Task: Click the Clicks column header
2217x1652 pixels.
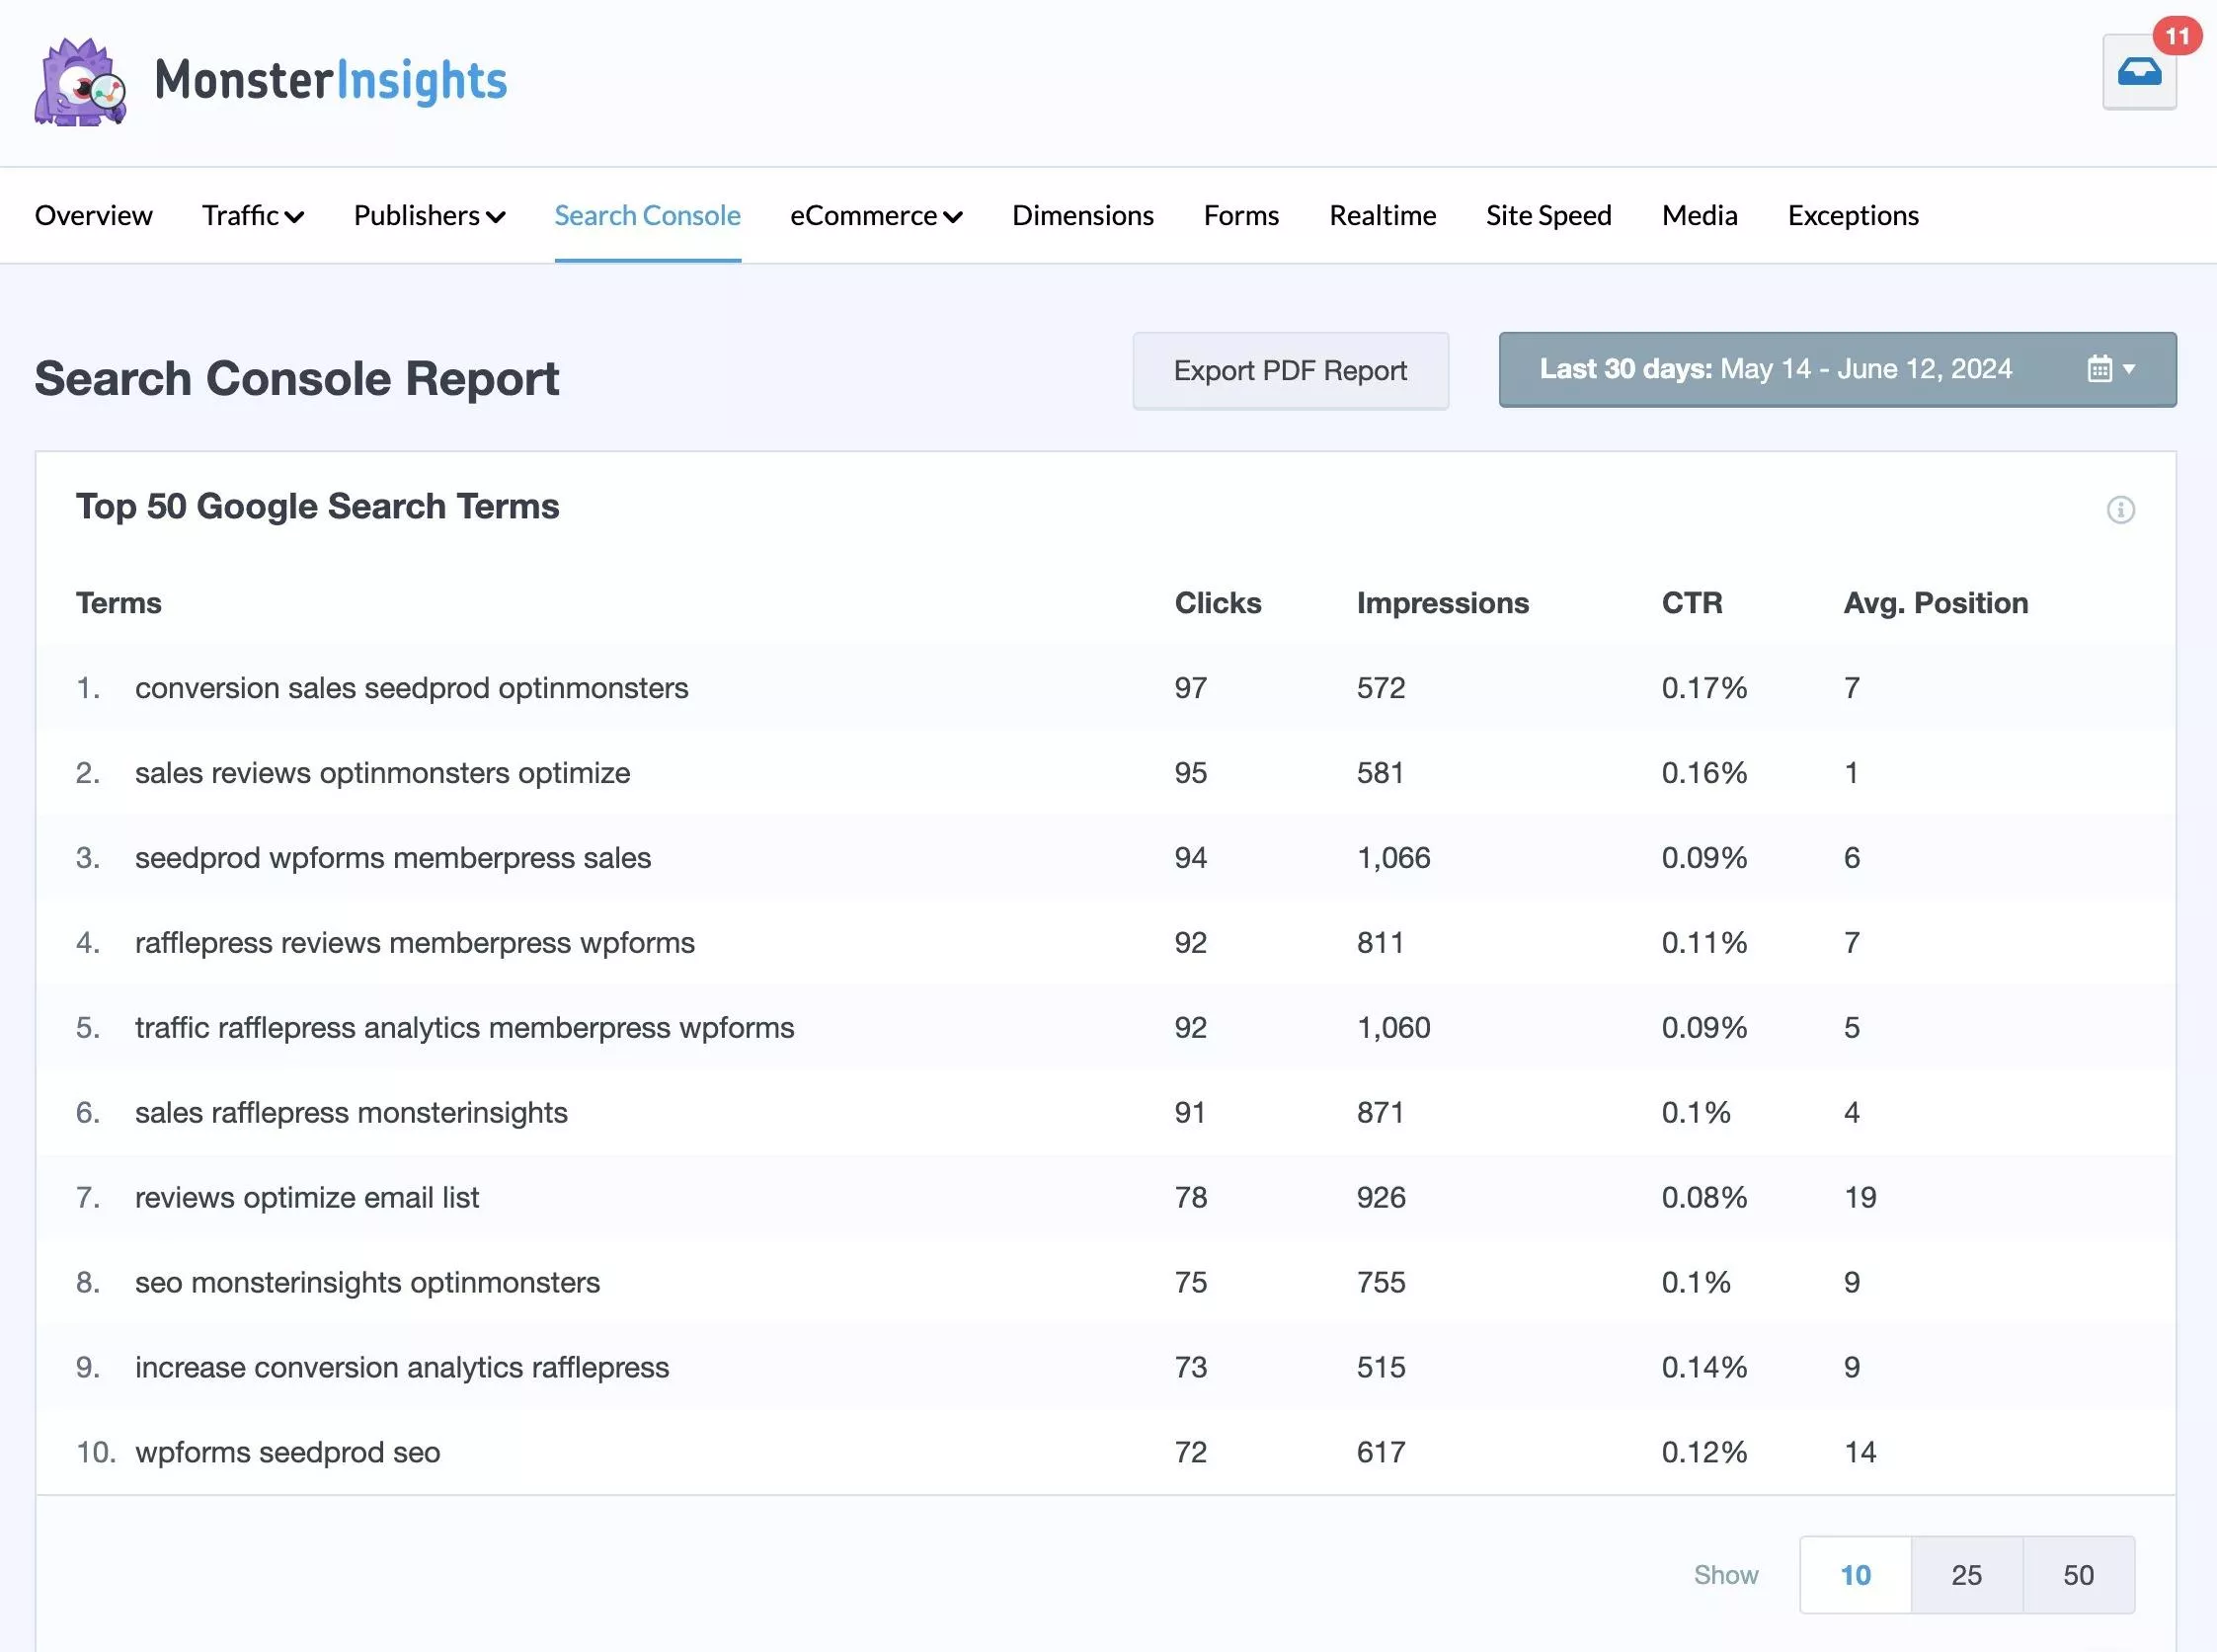Action: point(1217,603)
